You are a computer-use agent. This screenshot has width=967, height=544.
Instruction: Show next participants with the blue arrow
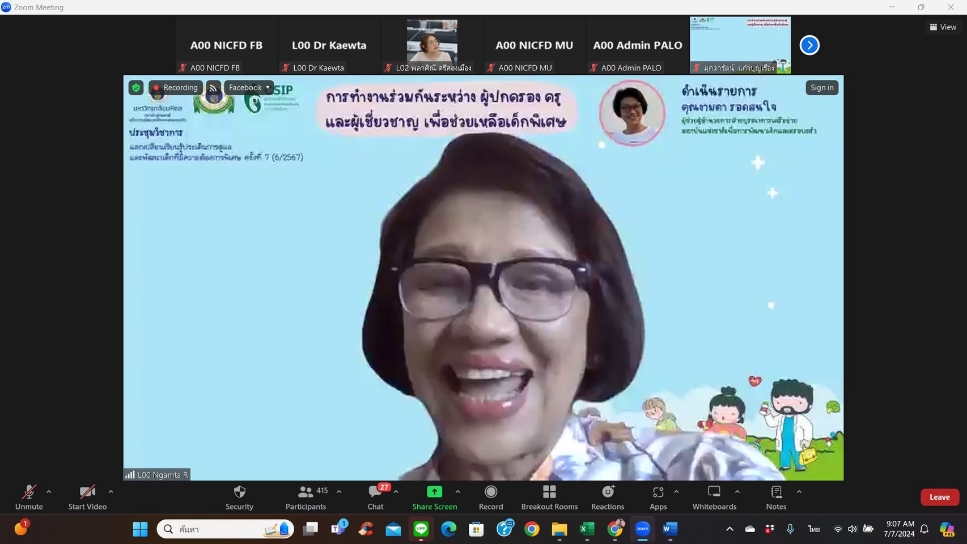click(x=809, y=45)
